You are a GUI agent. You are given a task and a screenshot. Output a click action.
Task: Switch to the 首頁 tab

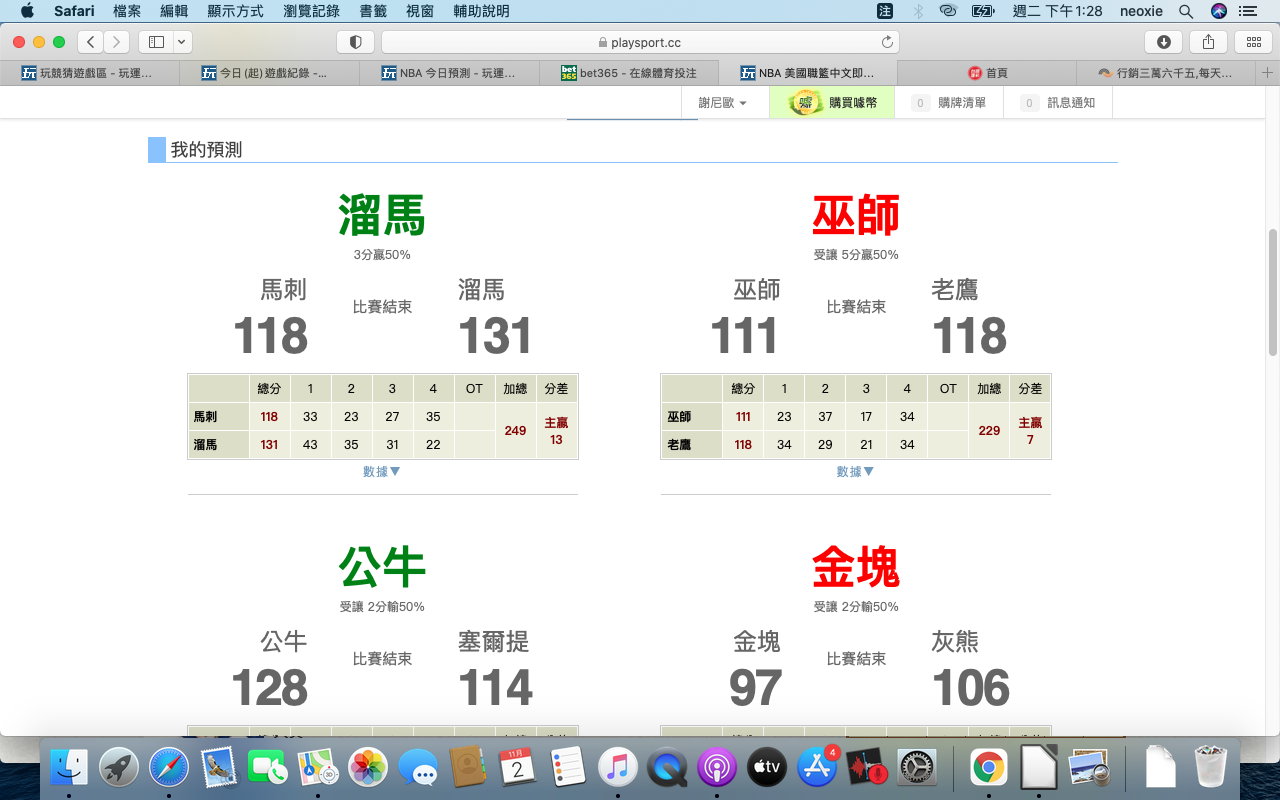987,73
